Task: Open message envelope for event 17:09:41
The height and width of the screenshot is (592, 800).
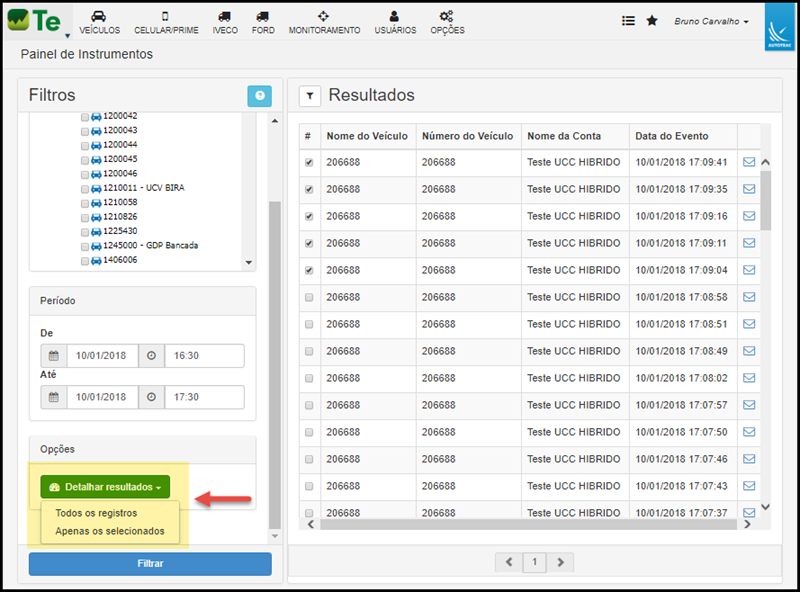Action: (x=748, y=162)
